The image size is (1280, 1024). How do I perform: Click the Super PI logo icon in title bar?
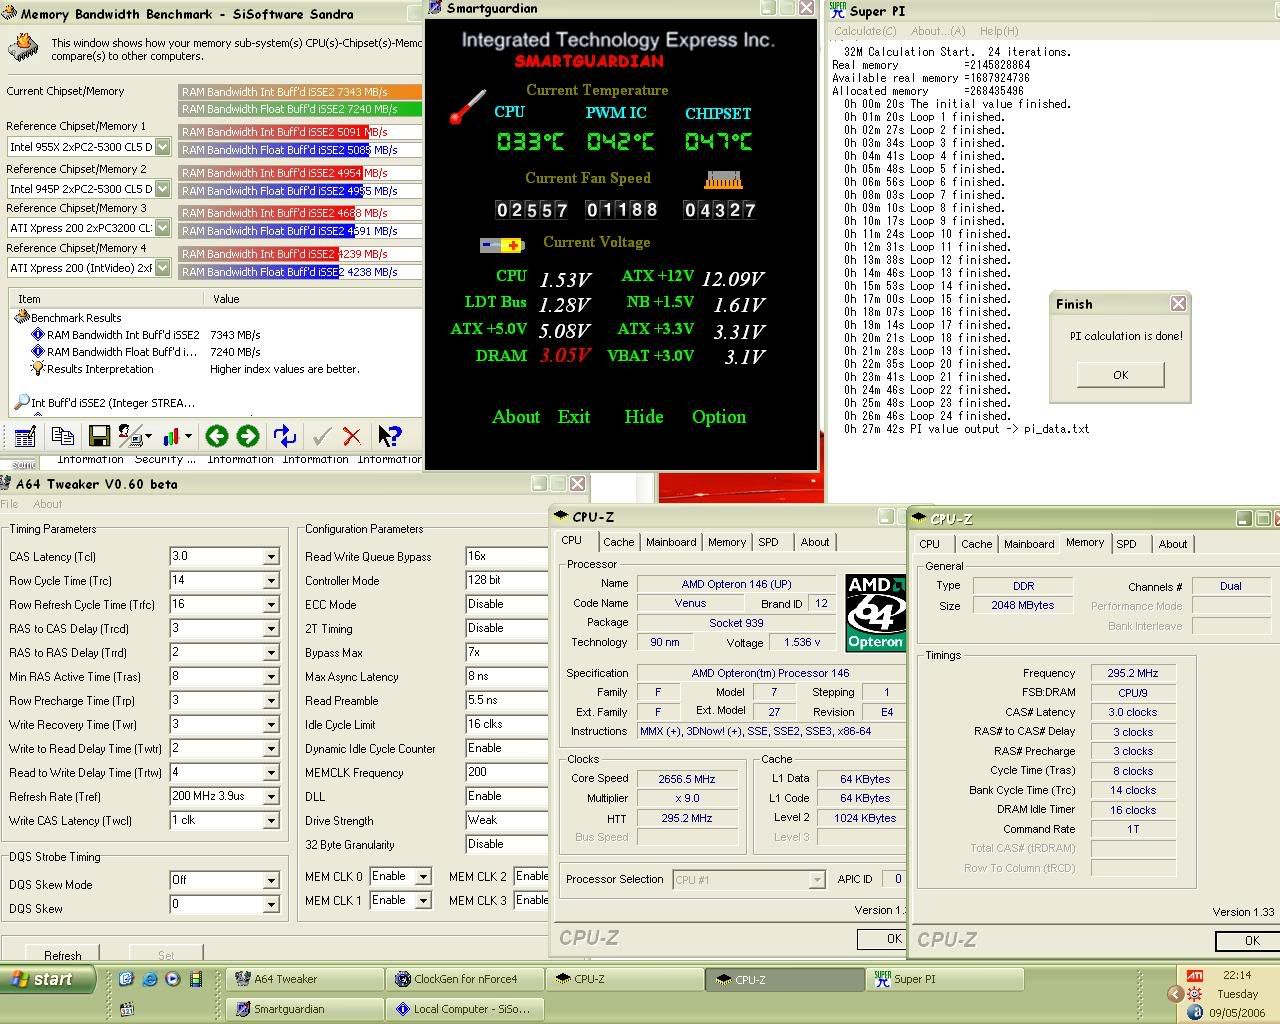click(x=837, y=9)
